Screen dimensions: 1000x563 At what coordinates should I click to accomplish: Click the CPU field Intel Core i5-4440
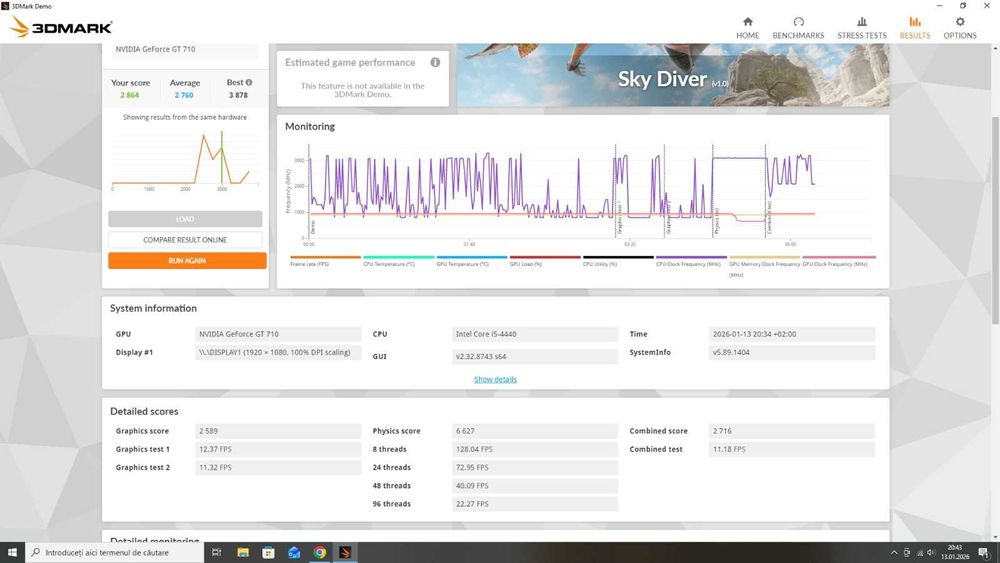click(x=535, y=334)
